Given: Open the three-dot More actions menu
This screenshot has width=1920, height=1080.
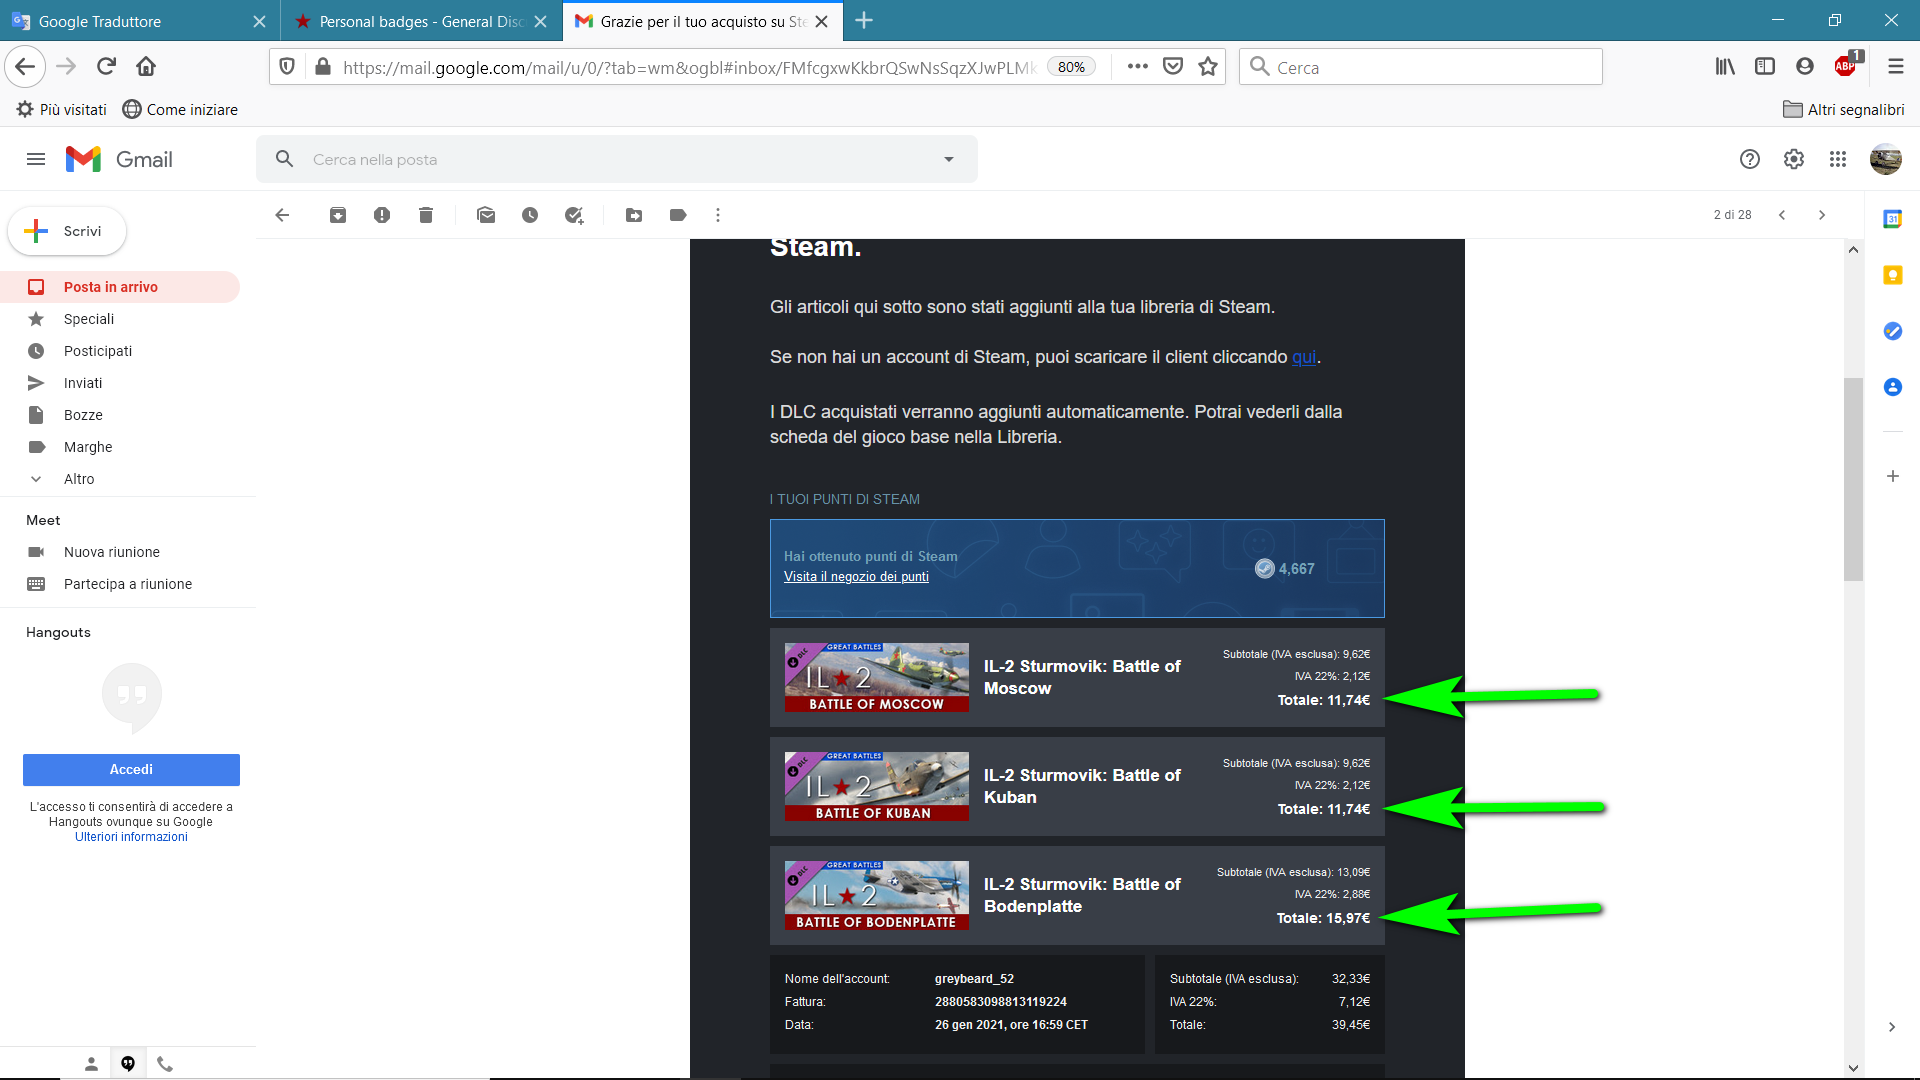Looking at the screenshot, I should click(718, 215).
